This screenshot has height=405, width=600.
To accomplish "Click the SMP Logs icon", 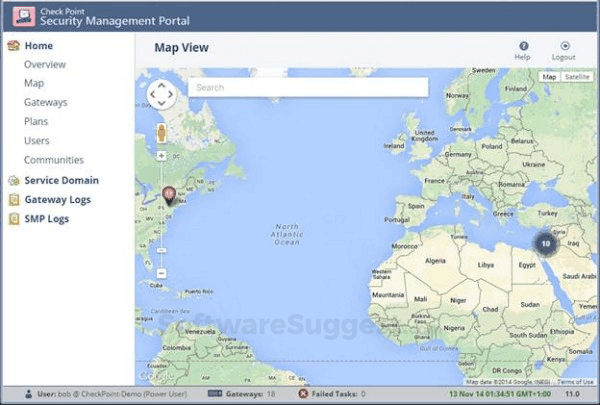I will pyautogui.click(x=14, y=219).
